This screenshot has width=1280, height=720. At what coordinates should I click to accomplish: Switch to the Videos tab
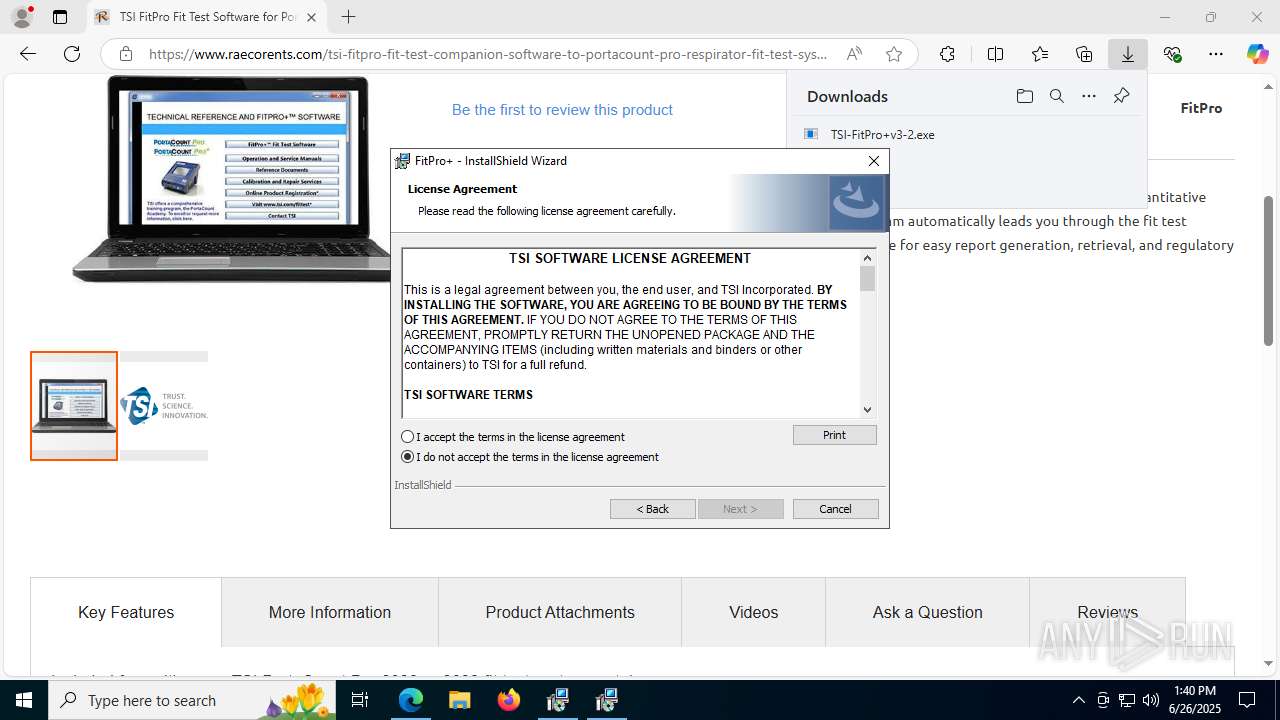pos(753,612)
